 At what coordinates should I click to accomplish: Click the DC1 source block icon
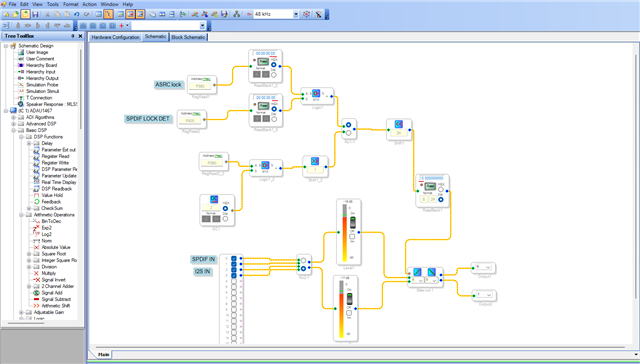(x=214, y=199)
